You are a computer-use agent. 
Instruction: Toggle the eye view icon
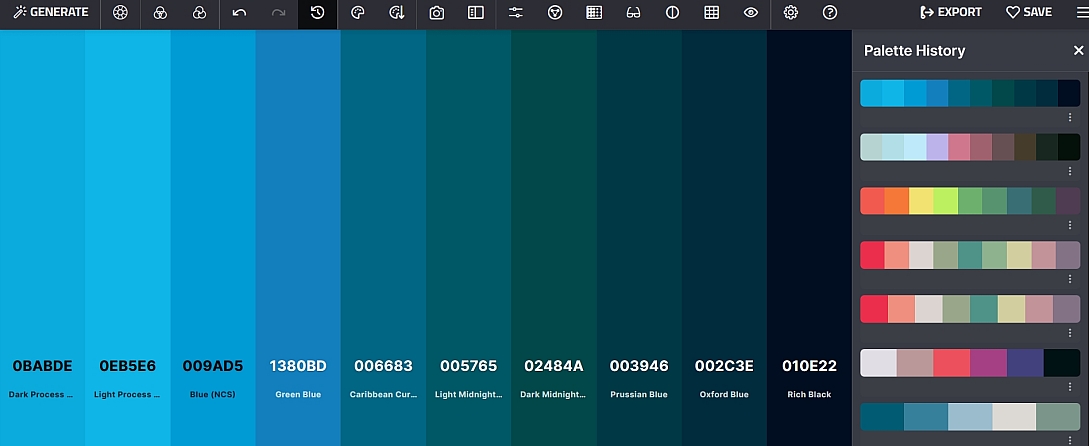pyautogui.click(x=751, y=13)
